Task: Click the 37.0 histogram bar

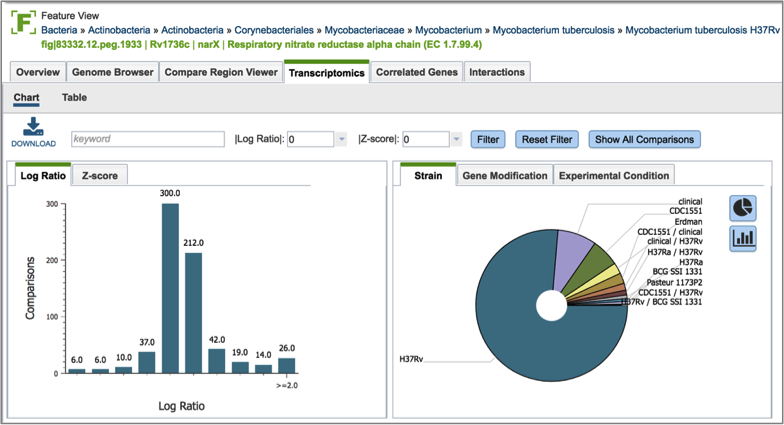Action: 146,362
